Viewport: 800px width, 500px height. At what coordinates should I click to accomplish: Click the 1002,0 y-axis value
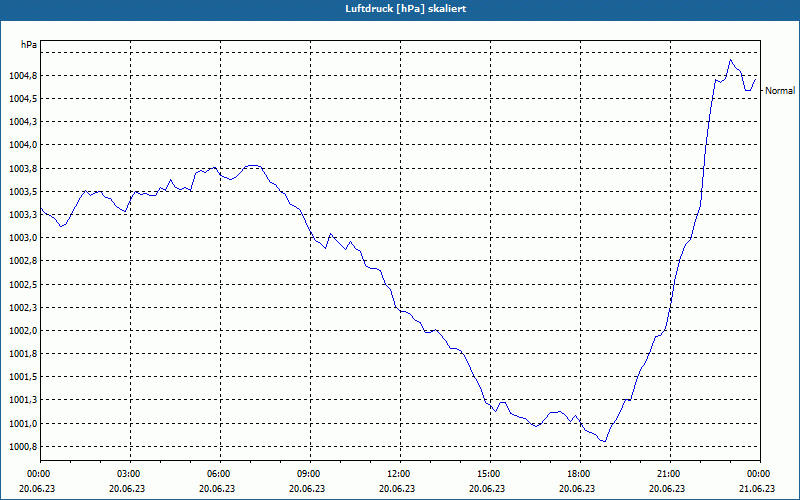click(23, 331)
